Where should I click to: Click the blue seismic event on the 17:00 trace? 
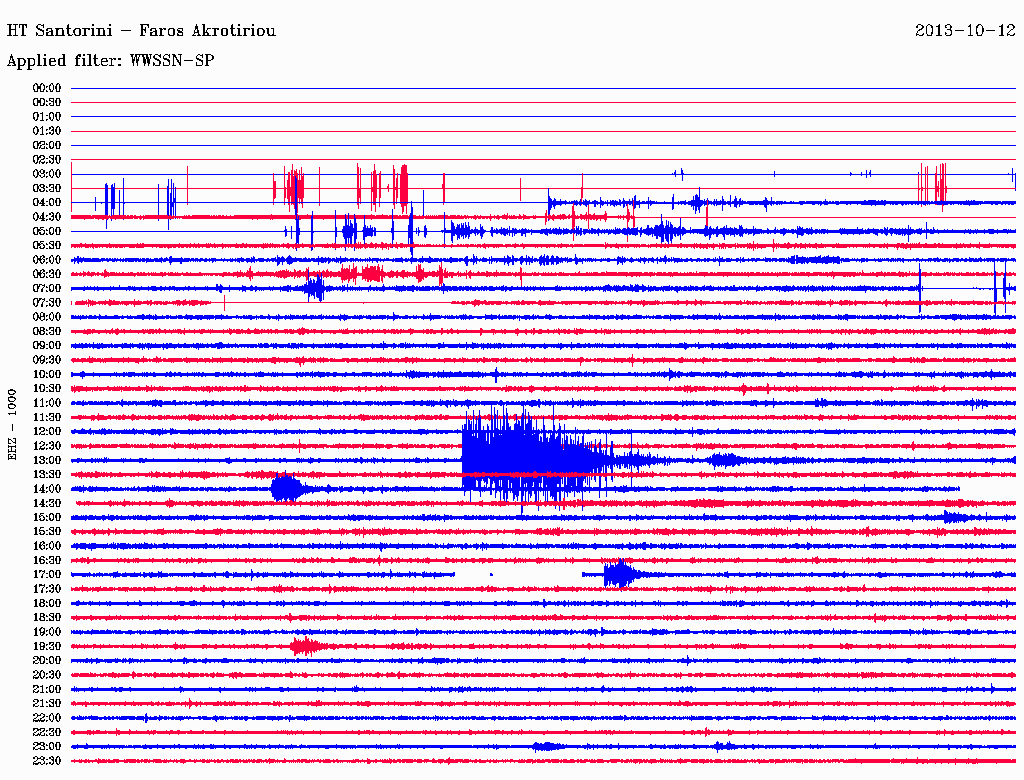tap(619, 575)
